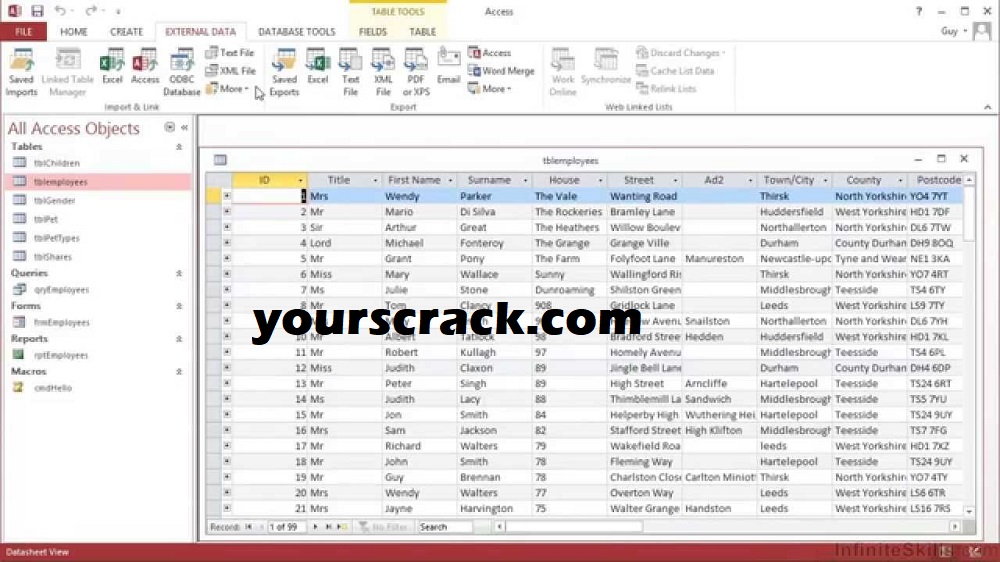Create new blank record in navigator
Screen dimensions: 1000x562
[342, 527]
